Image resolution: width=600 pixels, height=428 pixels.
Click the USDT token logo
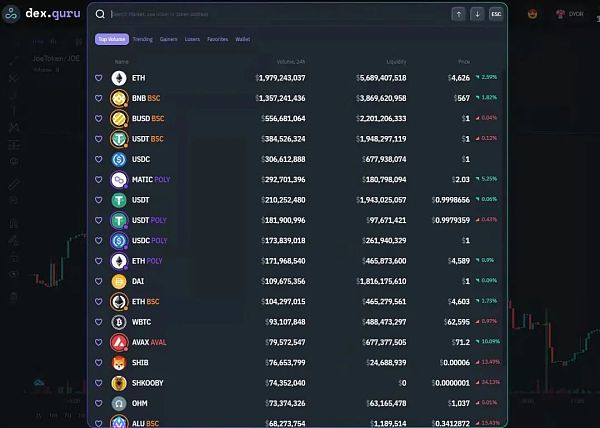(119, 200)
